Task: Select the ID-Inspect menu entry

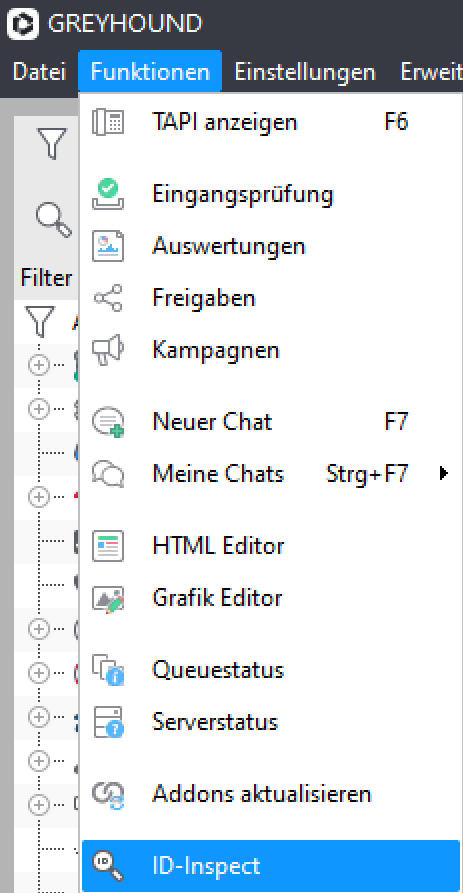Action: (x=271, y=866)
